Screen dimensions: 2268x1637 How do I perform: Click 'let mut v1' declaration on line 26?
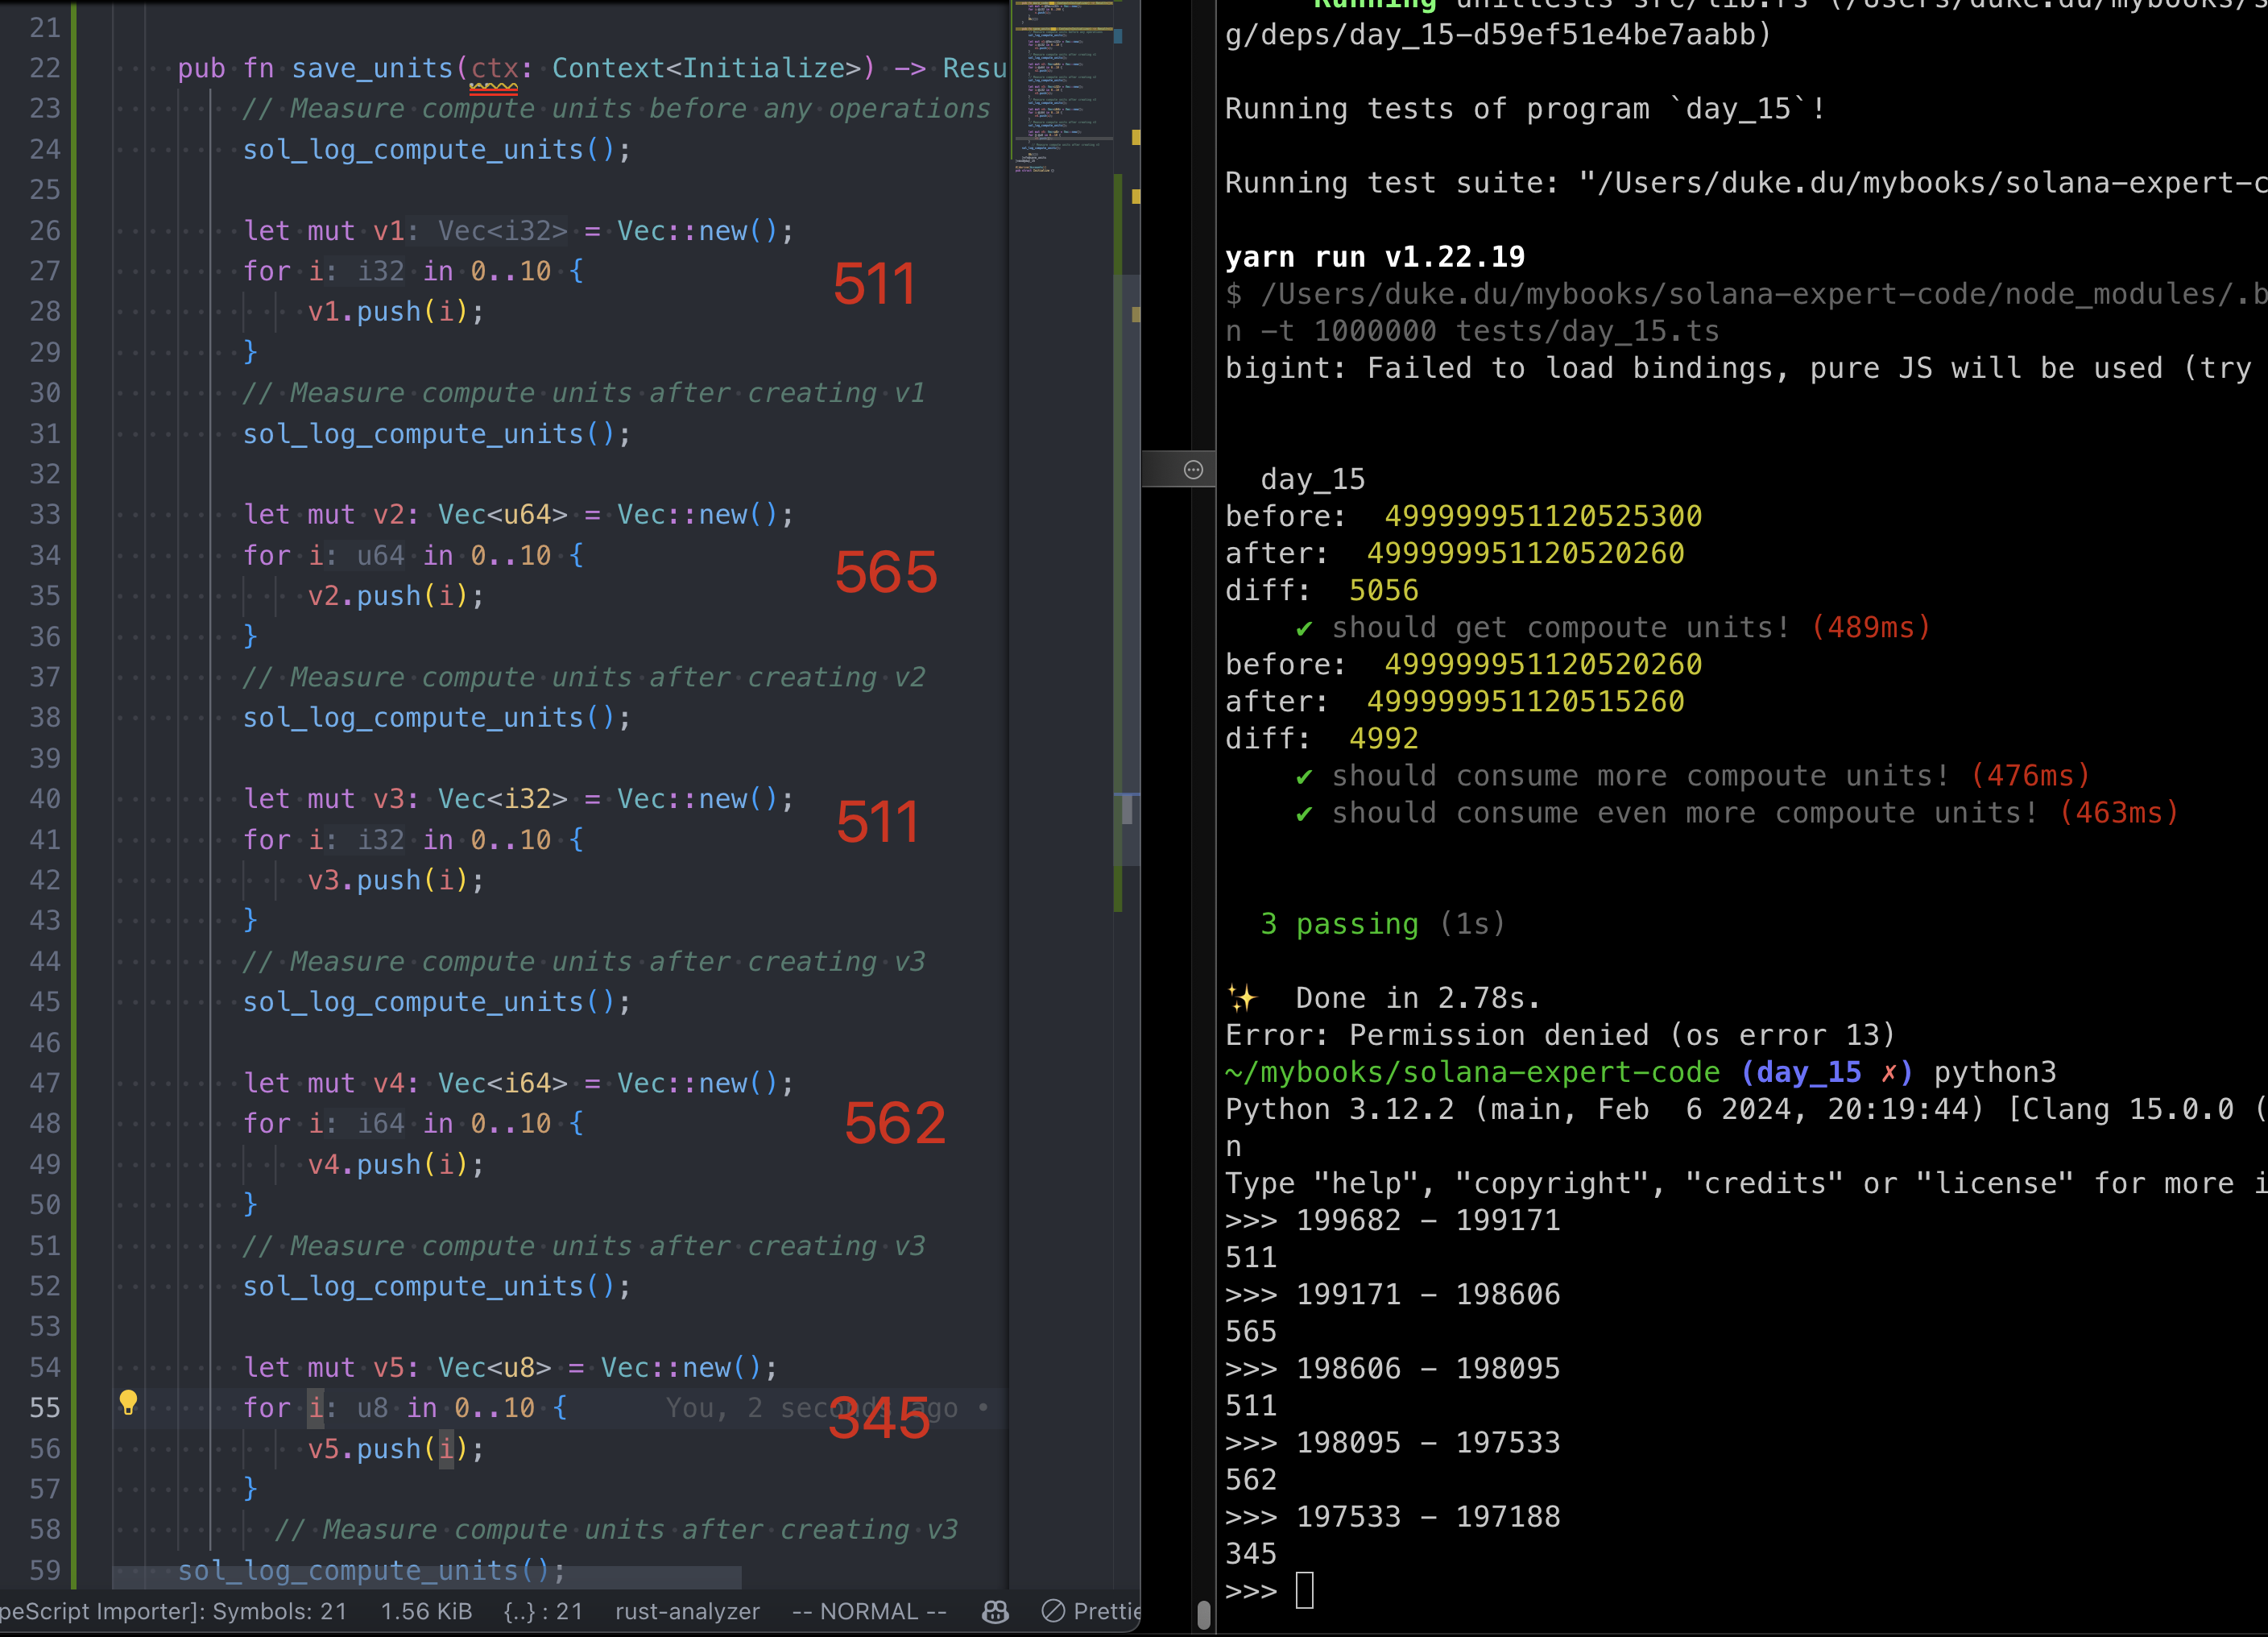tap(323, 231)
